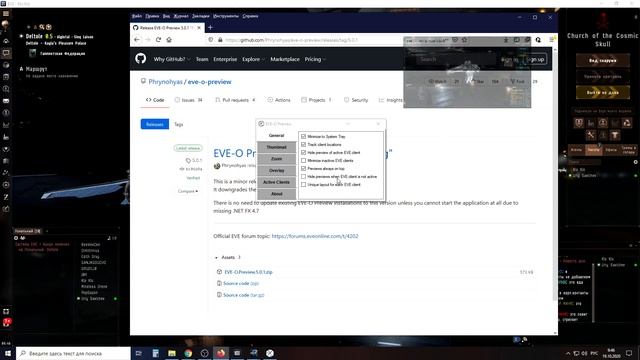Toggle Hide preview of active EVE client
Viewport: 640px width, 360px height.
(303, 152)
